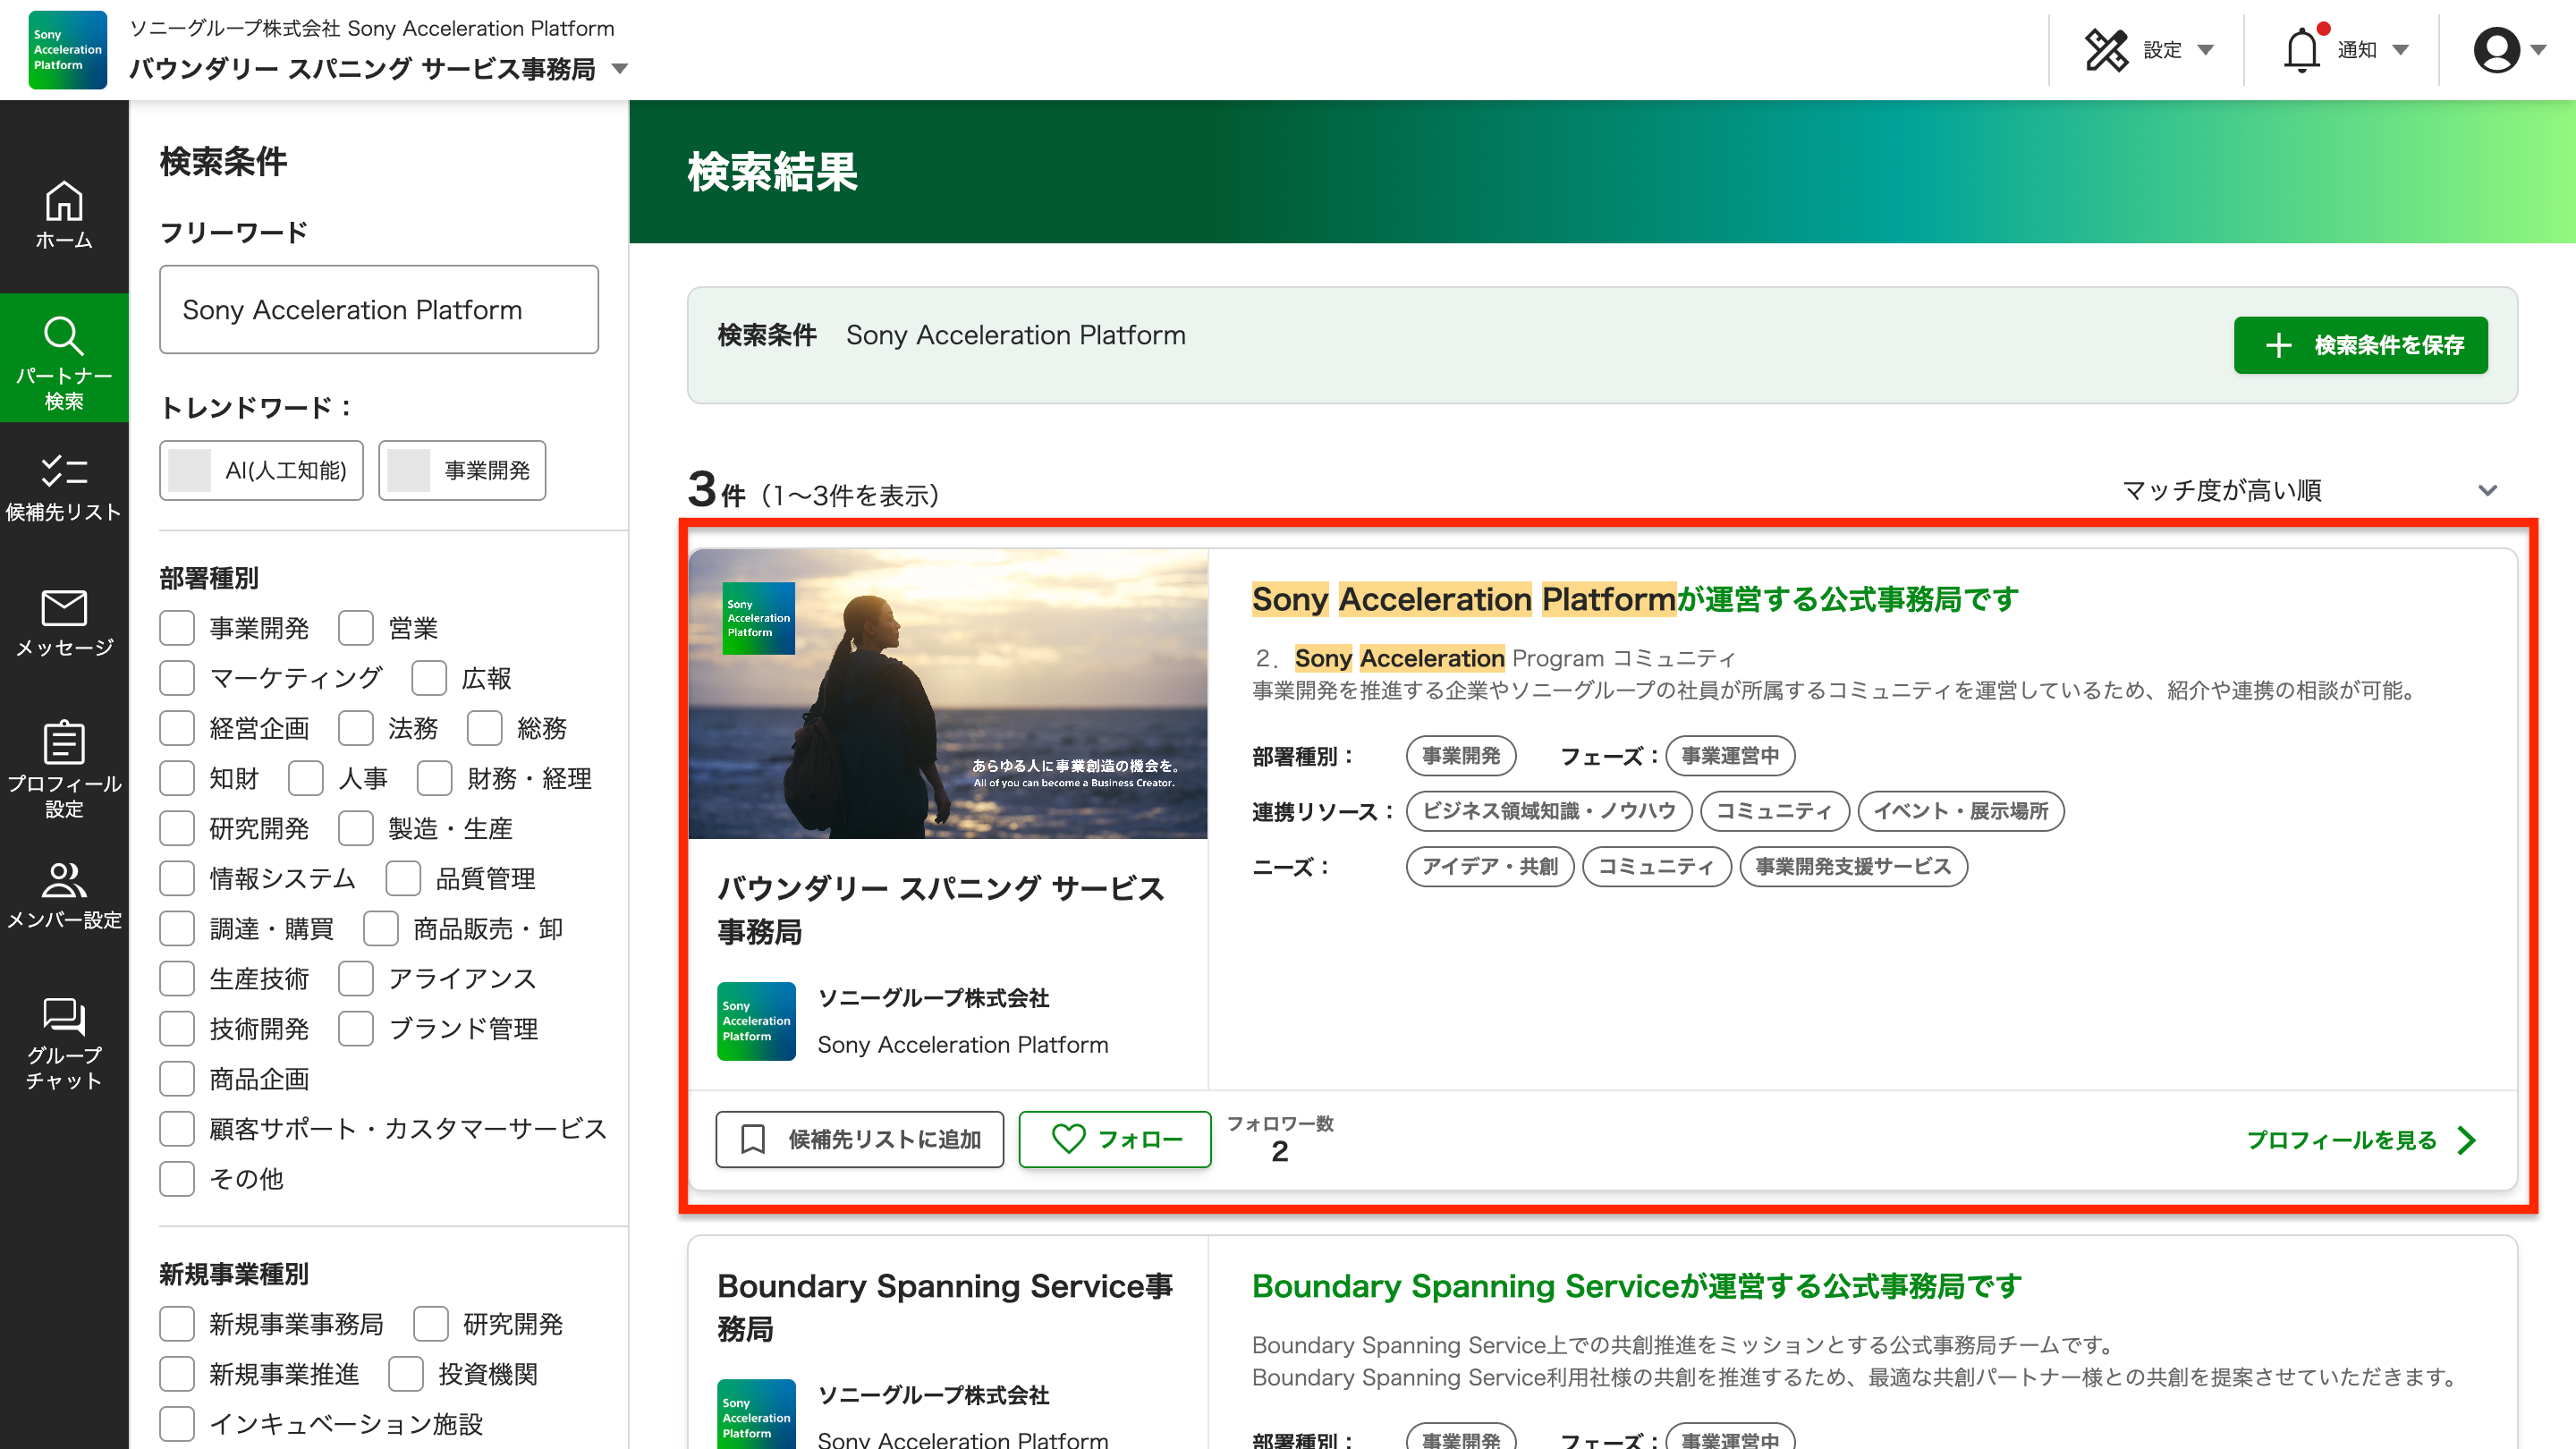Select the AI(人工知能) trend word tag
The width and height of the screenshot is (2576, 1449).
261,470
